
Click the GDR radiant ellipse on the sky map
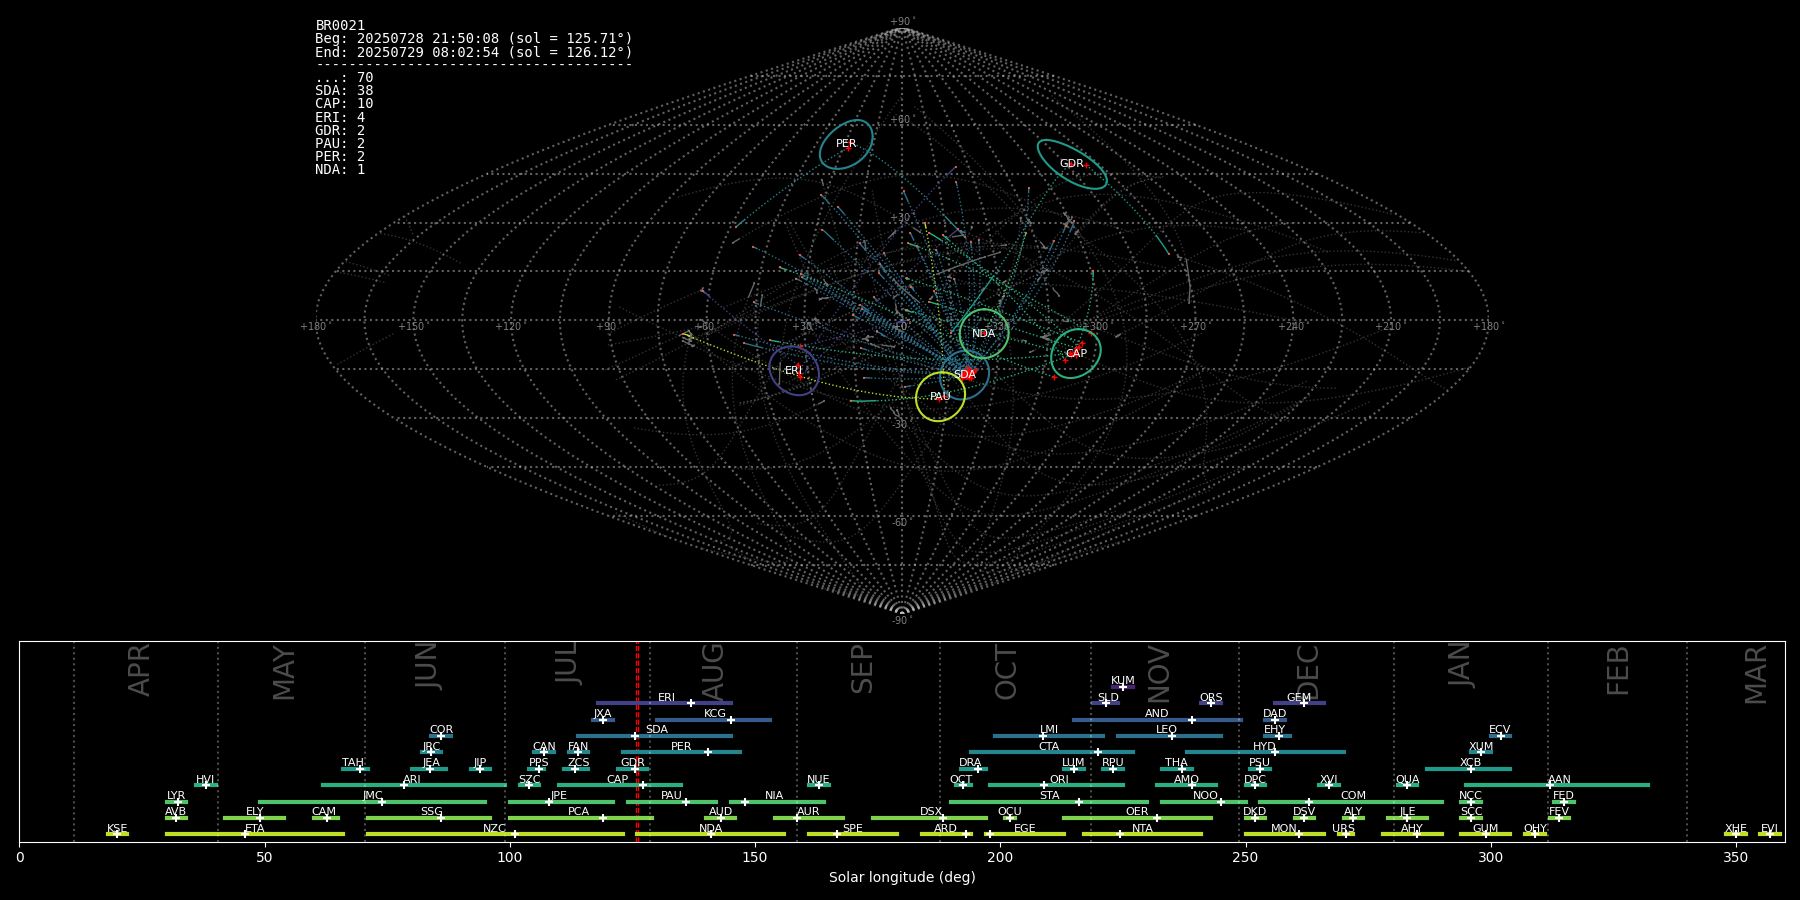coord(1072,164)
